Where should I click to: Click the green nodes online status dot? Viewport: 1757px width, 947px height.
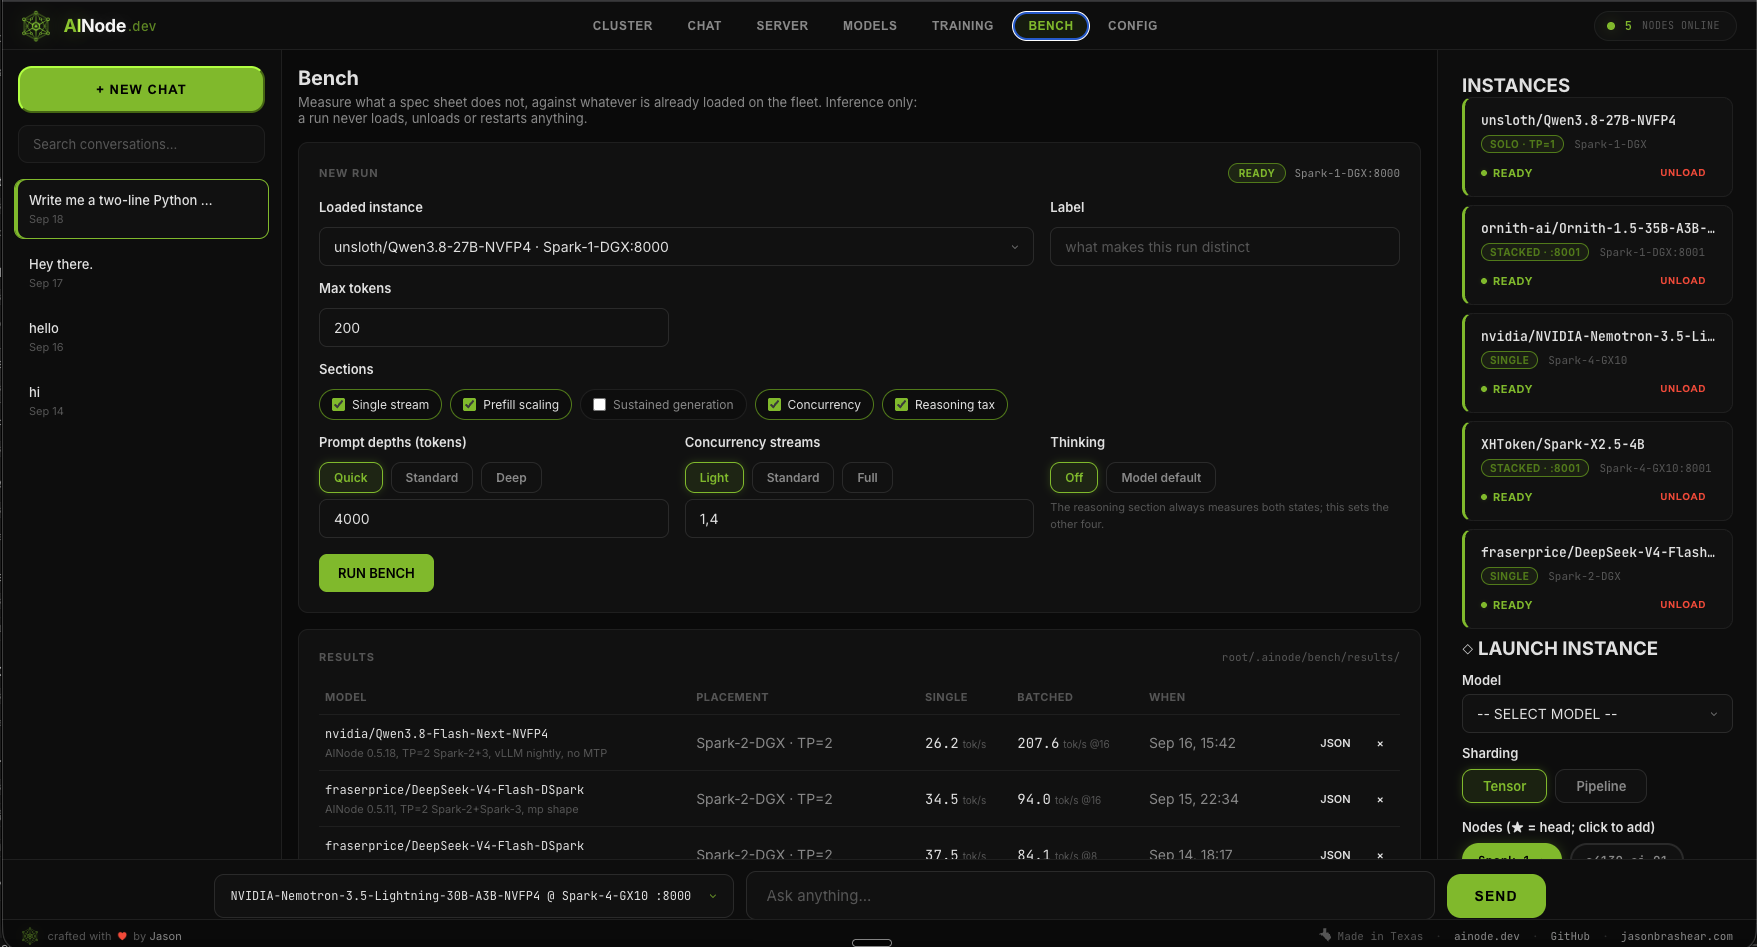1611,26
